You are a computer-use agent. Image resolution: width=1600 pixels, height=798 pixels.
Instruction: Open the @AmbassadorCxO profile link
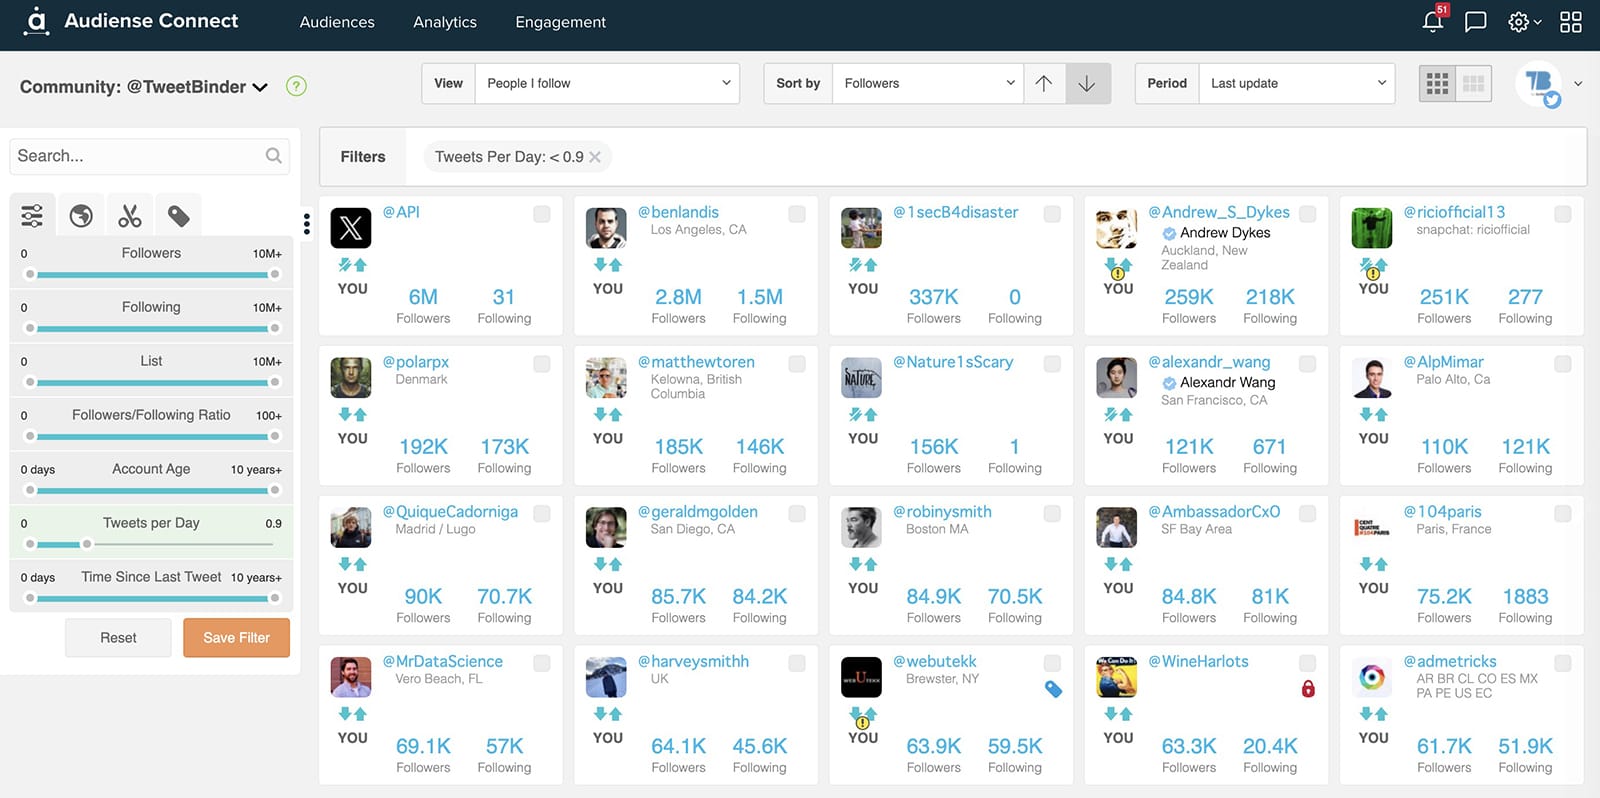click(x=1214, y=511)
